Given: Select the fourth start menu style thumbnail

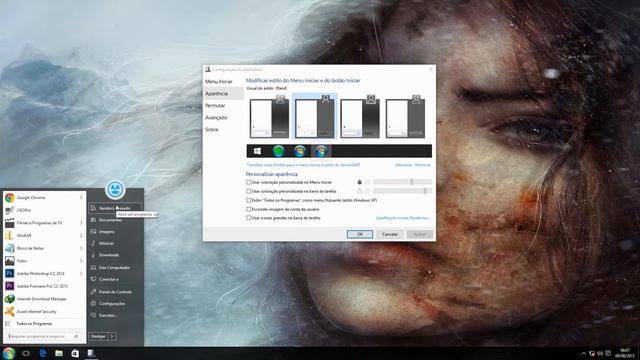Looking at the screenshot, I should tap(405, 117).
